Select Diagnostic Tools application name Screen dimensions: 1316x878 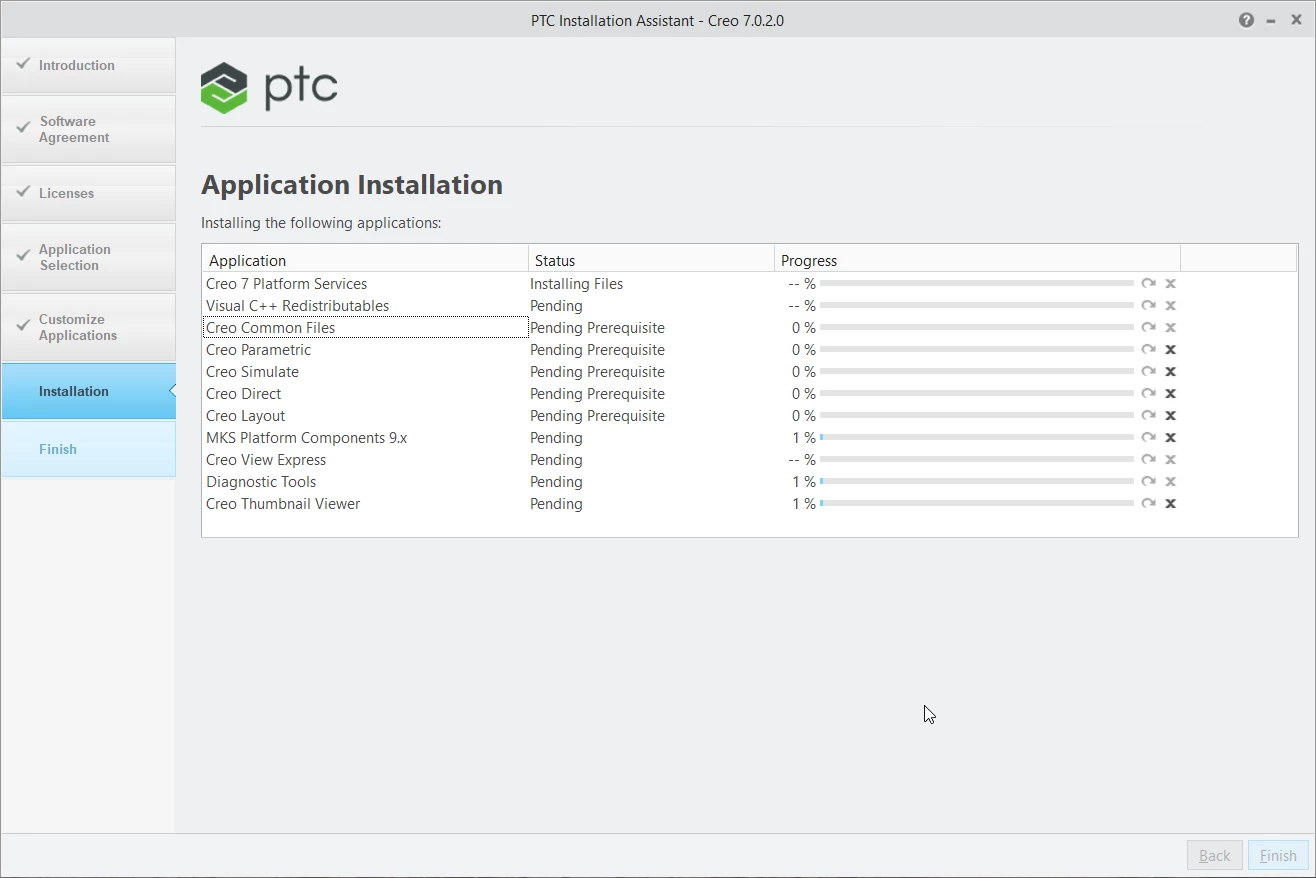point(261,482)
